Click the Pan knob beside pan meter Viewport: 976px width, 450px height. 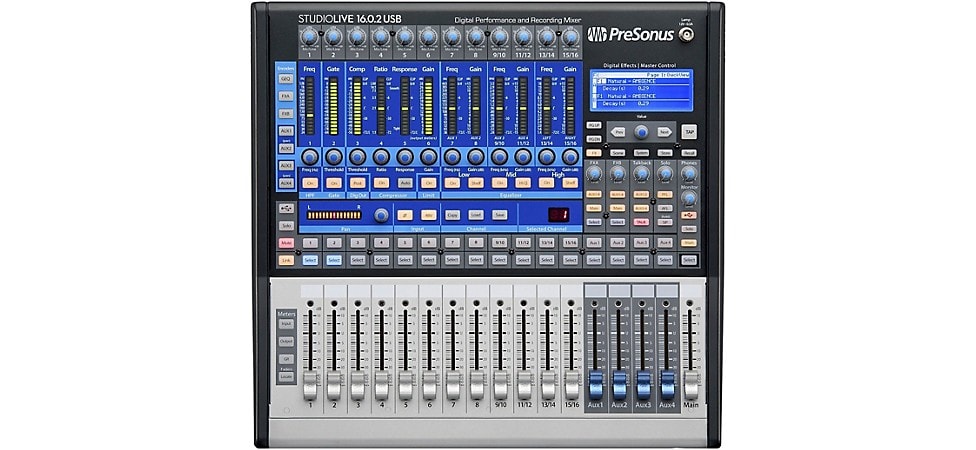(381, 215)
